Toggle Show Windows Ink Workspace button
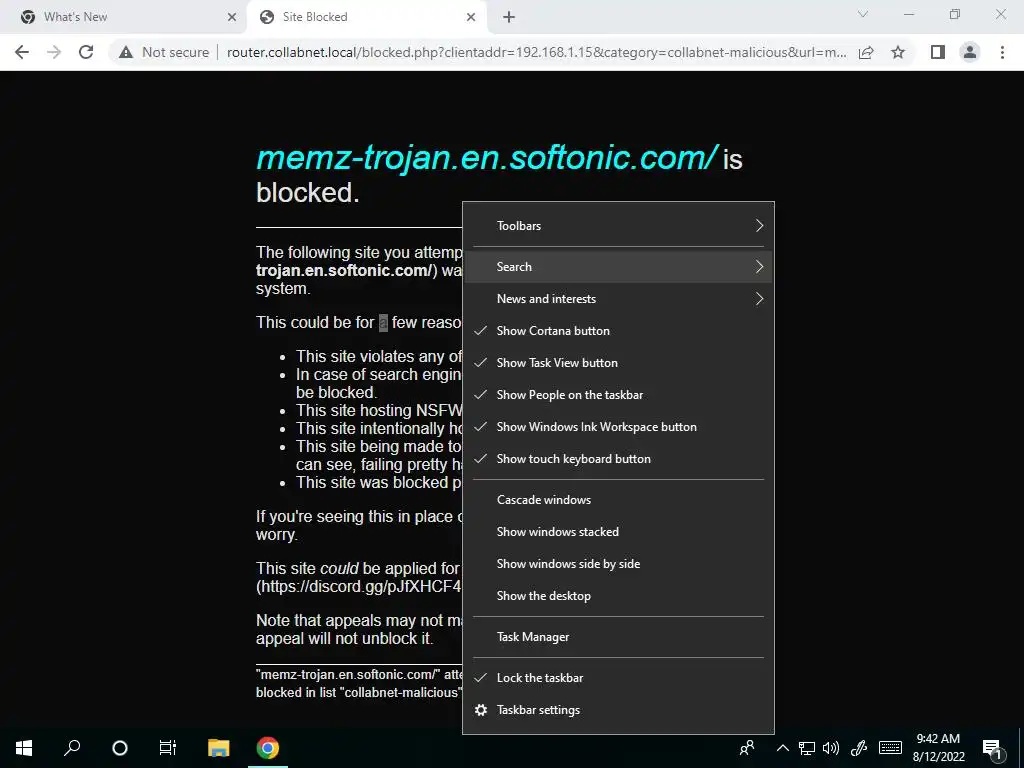This screenshot has height=768, width=1024. click(618, 427)
